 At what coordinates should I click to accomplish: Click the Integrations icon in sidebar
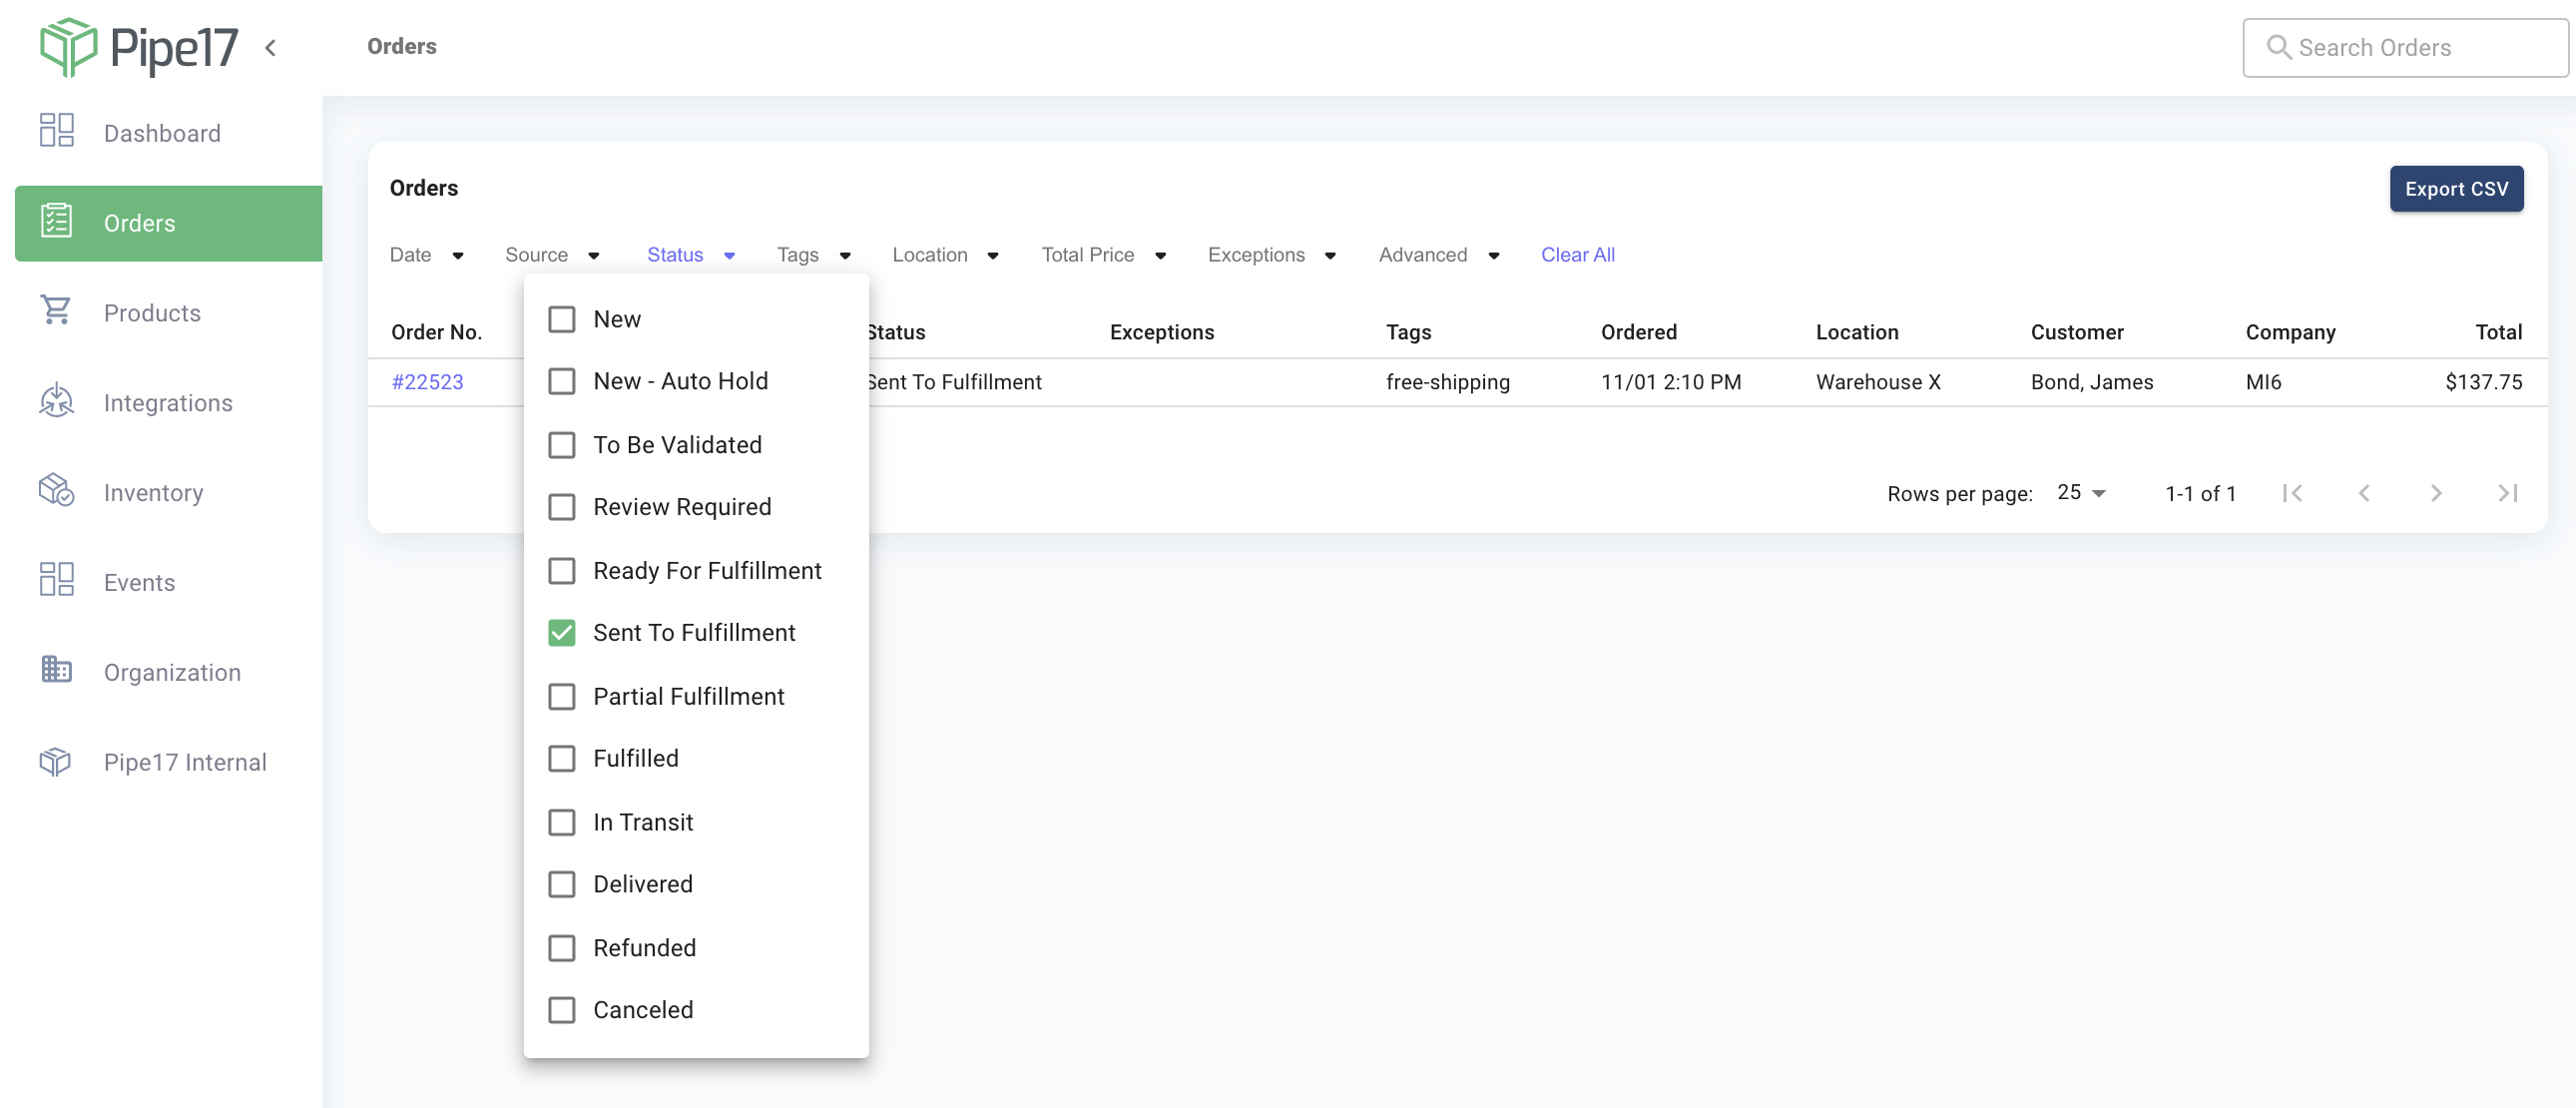click(57, 401)
